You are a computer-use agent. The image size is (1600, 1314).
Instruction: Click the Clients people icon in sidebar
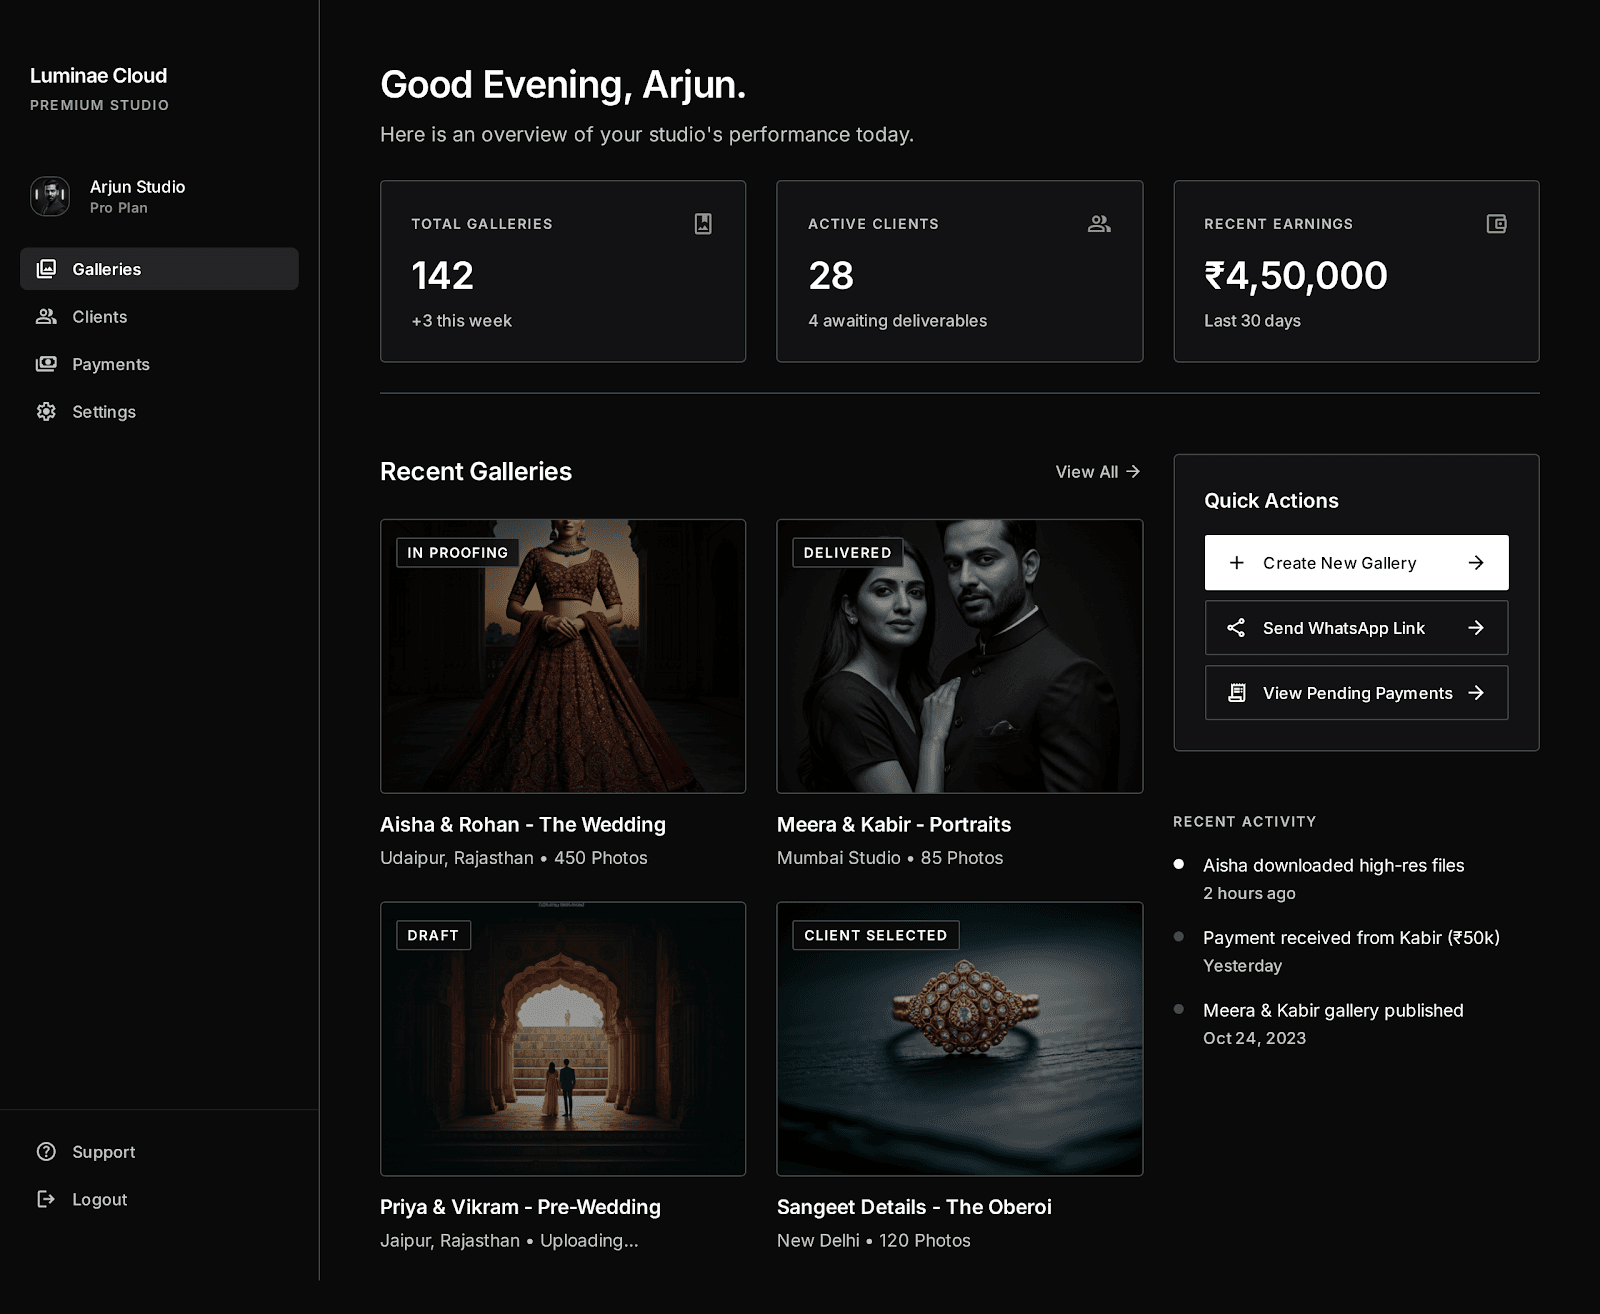point(46,317)
